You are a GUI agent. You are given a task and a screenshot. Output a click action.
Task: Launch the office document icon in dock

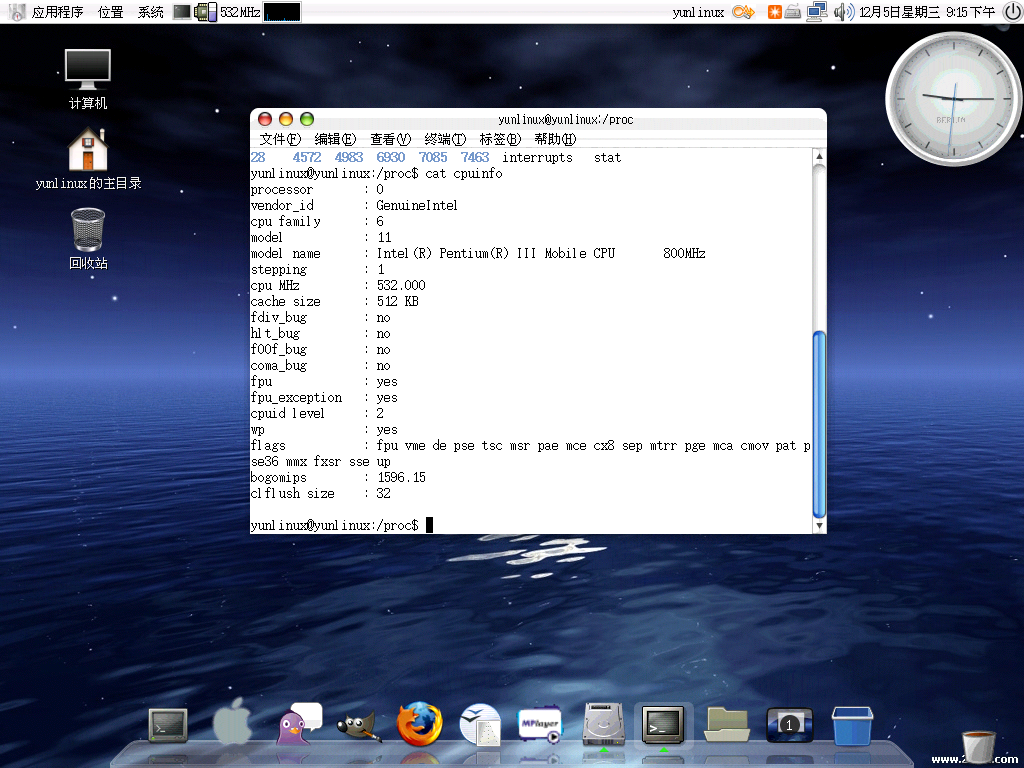[480, 724]
